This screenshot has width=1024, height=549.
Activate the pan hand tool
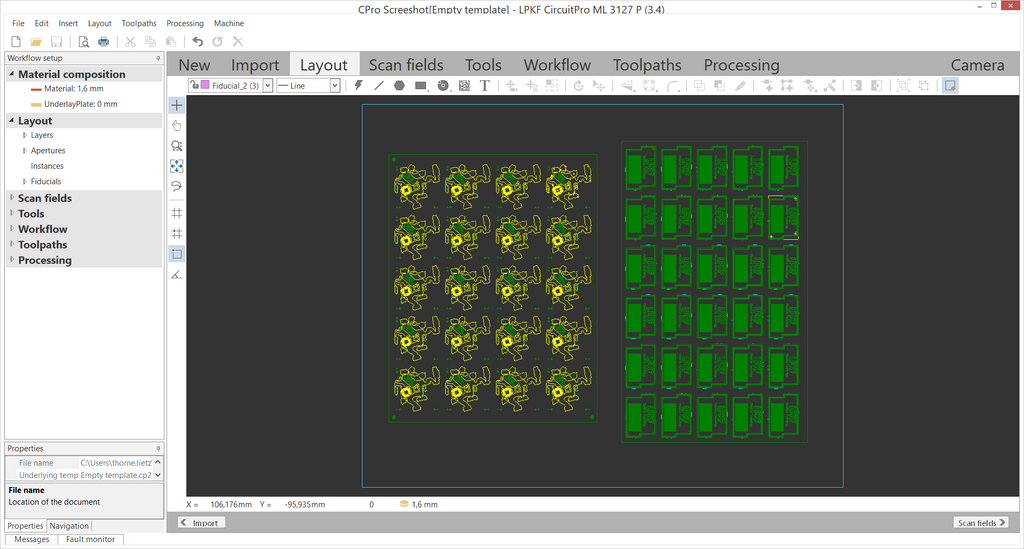coord(177,125)
